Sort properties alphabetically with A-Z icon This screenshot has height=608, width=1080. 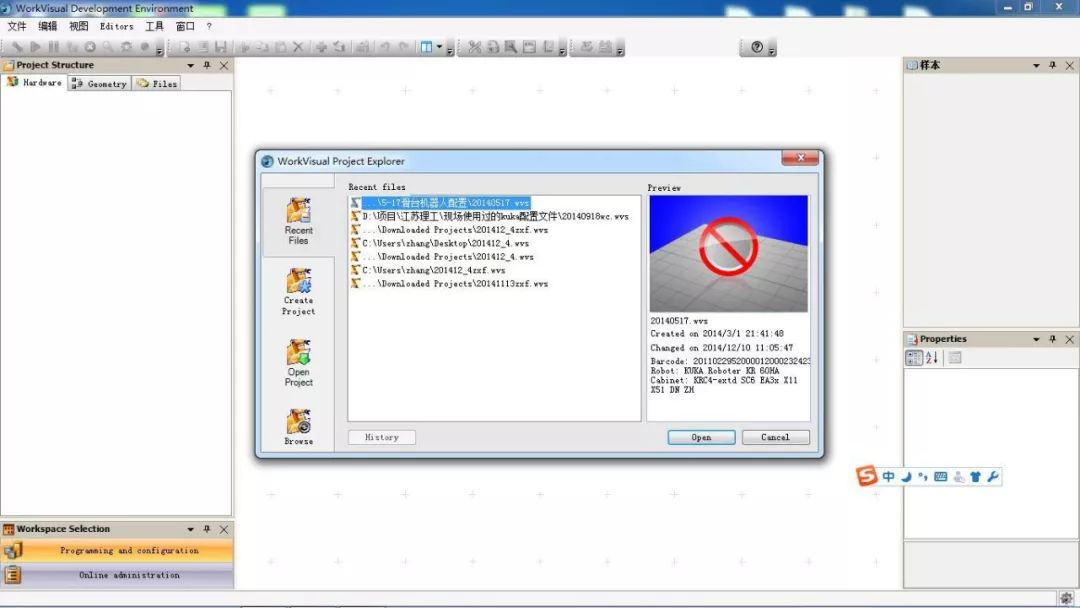pos(932,358)
